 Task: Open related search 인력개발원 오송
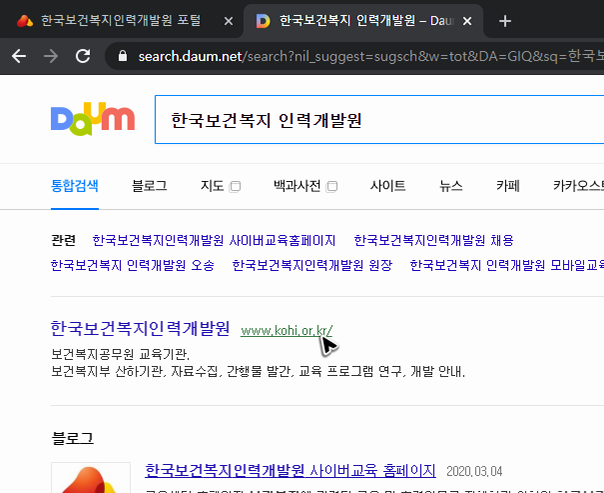[133, 265]
